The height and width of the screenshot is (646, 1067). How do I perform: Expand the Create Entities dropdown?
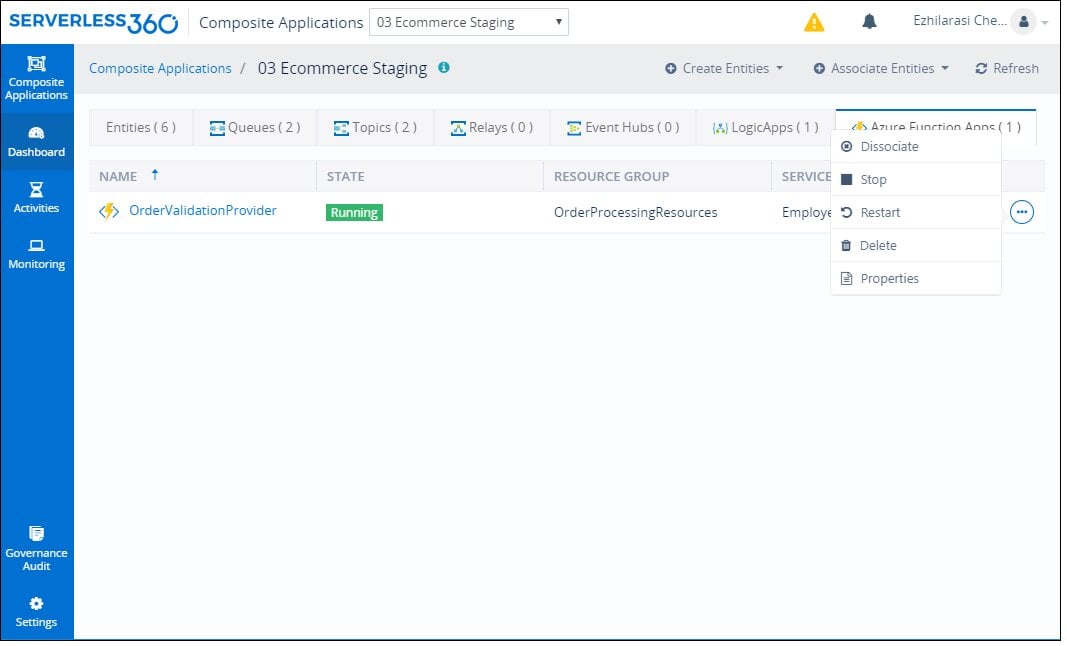(724, 68)
